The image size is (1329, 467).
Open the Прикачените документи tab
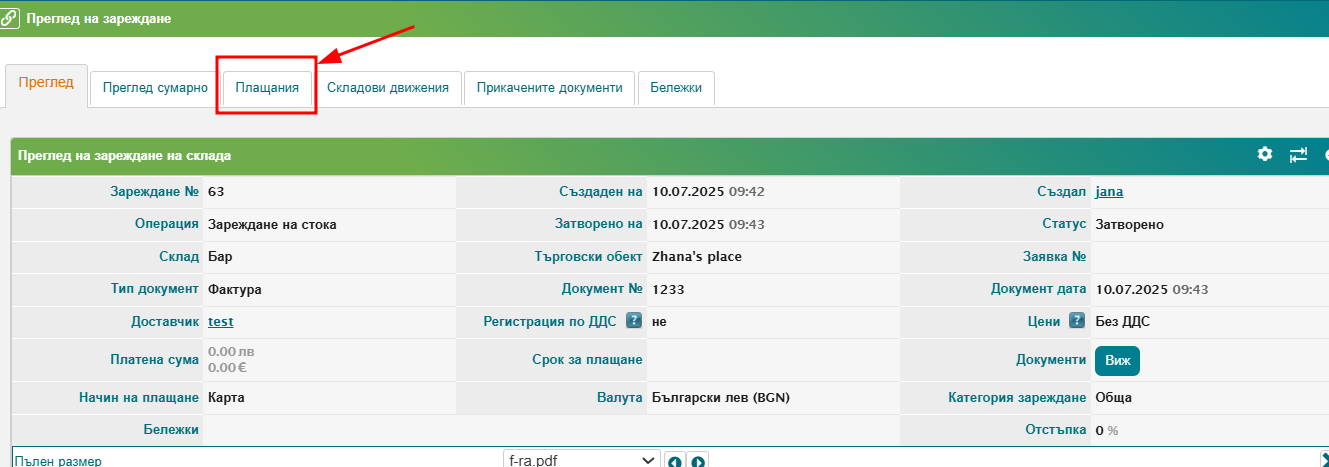(550, 88)
